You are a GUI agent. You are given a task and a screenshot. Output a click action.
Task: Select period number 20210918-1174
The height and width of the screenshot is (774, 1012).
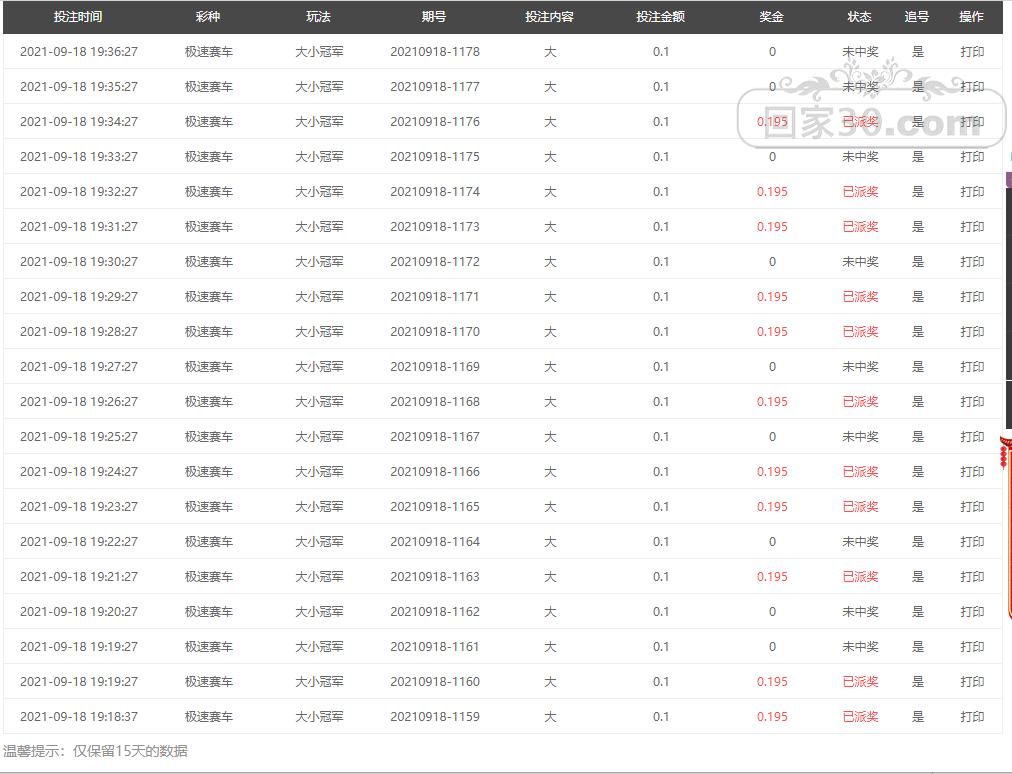tap(435, 192)
